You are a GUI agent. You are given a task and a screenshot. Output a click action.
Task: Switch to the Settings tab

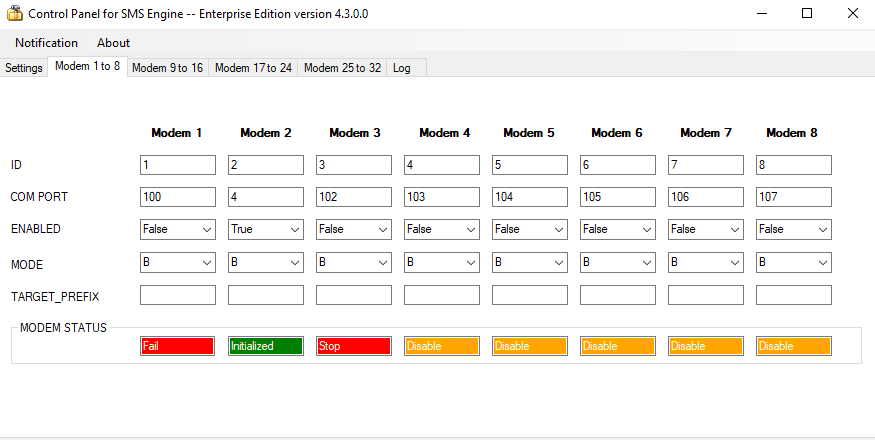click(x=24, y=68)
